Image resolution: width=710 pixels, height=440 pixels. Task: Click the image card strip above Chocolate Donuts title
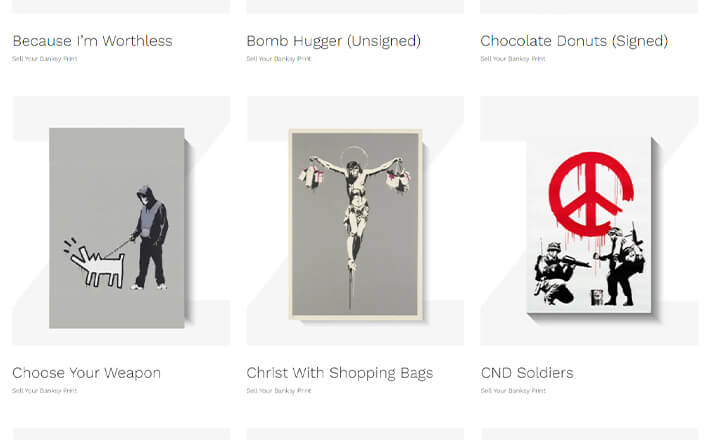(589, 6)
